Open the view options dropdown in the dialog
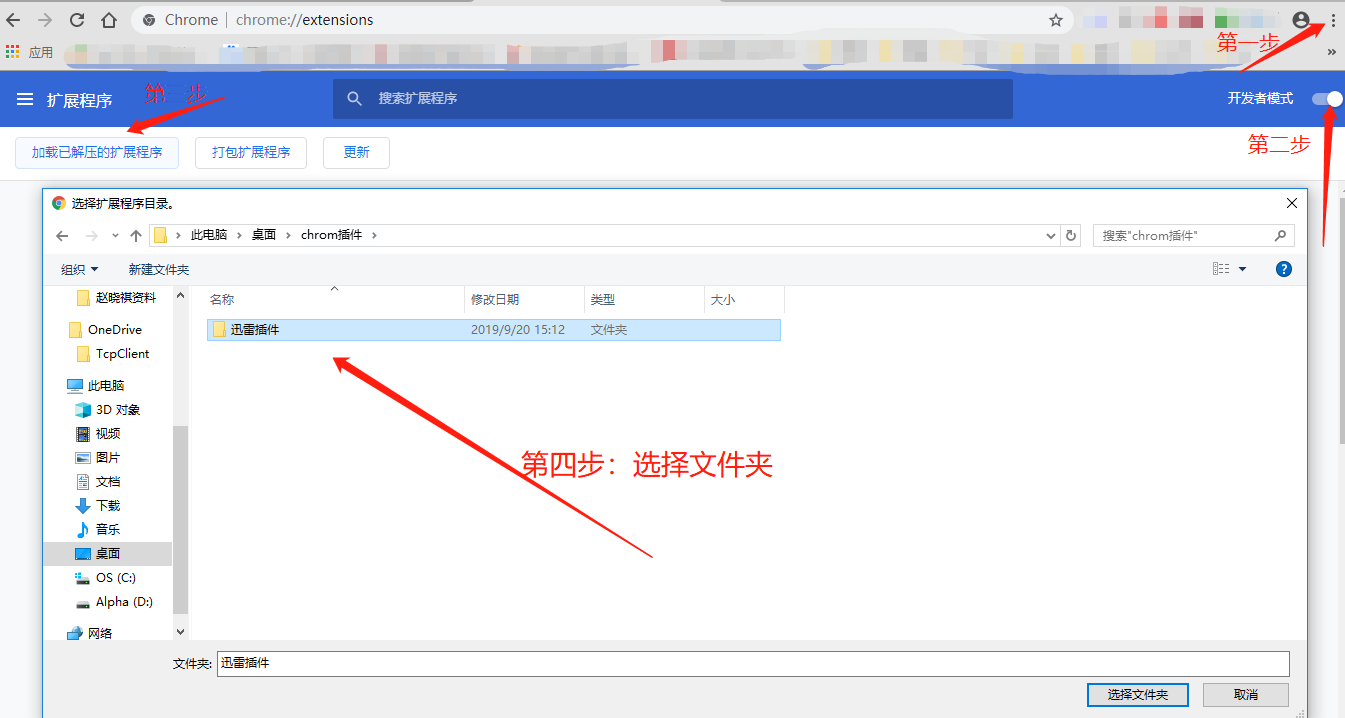The height and width of the screenshot is (718, 1345). pos(1227,268)
